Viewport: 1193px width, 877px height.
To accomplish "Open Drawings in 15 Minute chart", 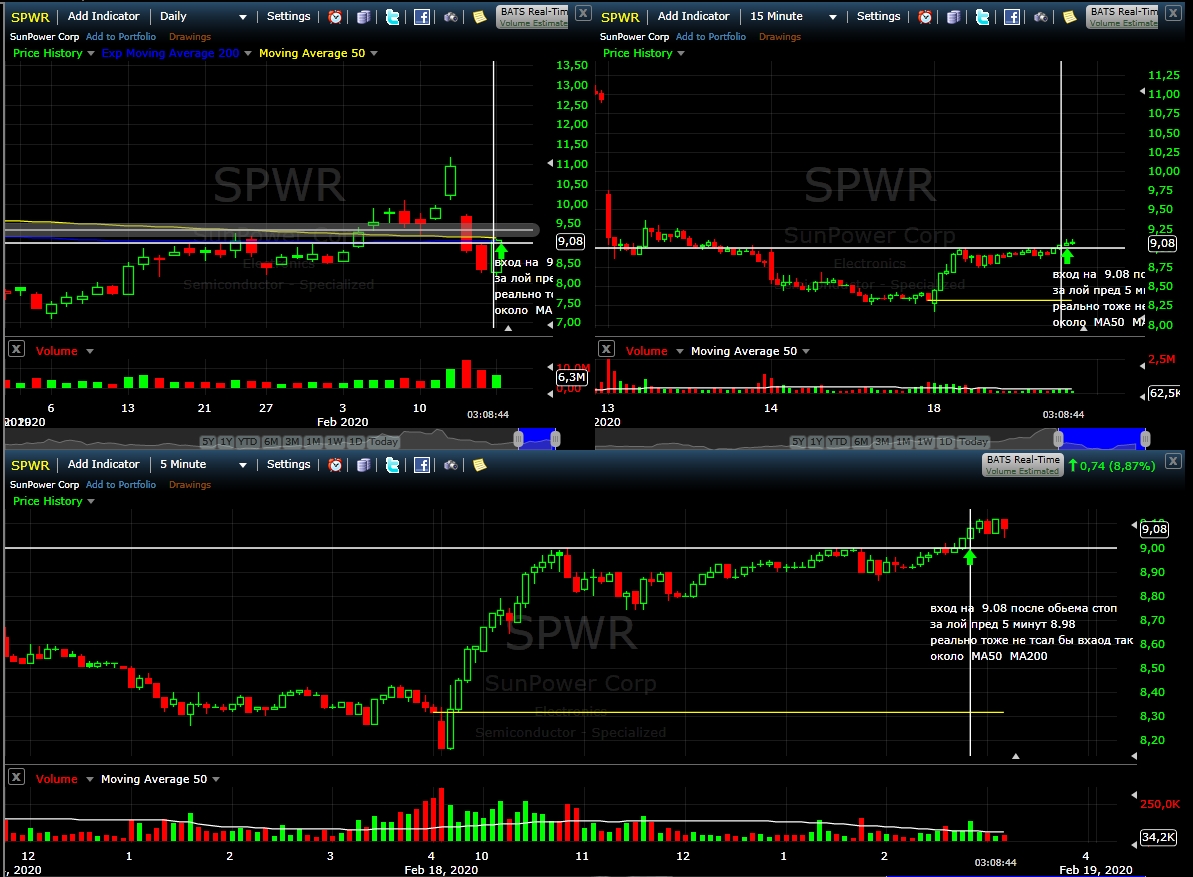I will tap(780, 37).
